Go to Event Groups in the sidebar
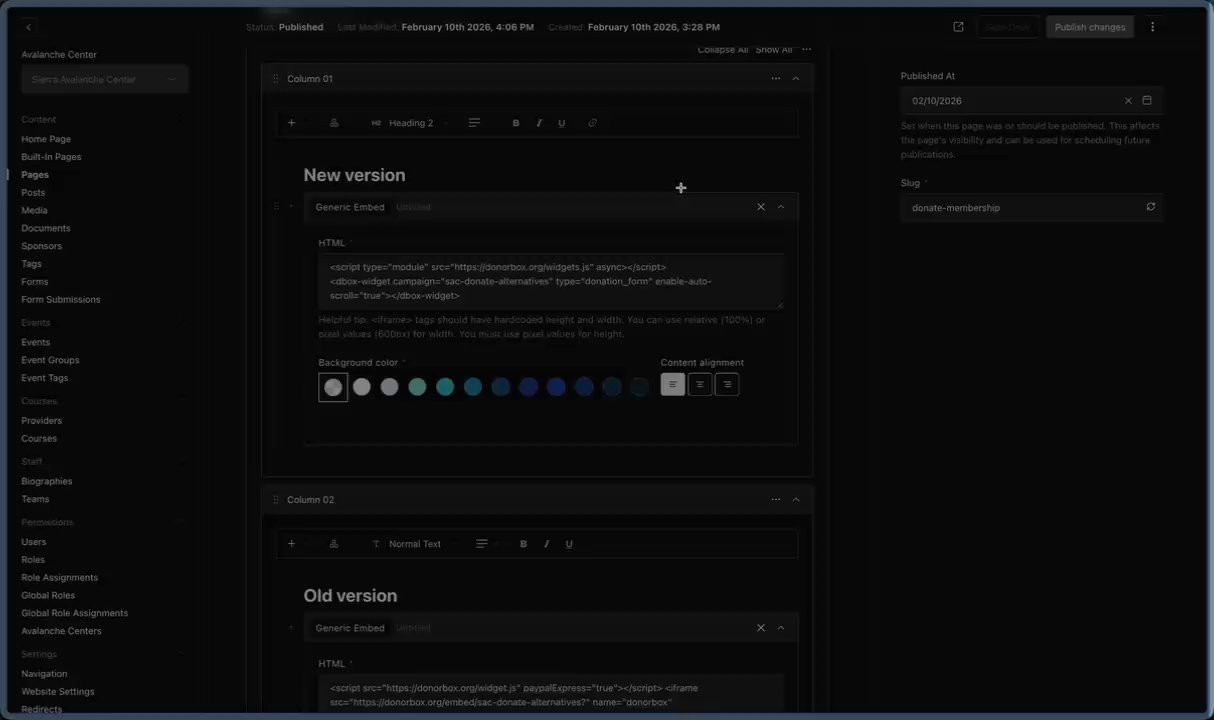The width and height of the screenshot is (1214, 720). 50,360
